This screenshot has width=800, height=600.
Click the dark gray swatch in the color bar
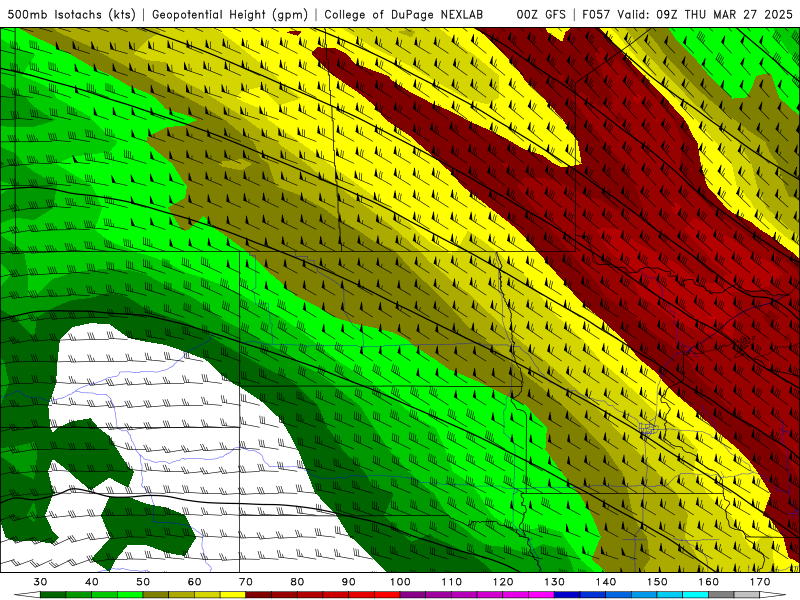click(x=721, y=595)
